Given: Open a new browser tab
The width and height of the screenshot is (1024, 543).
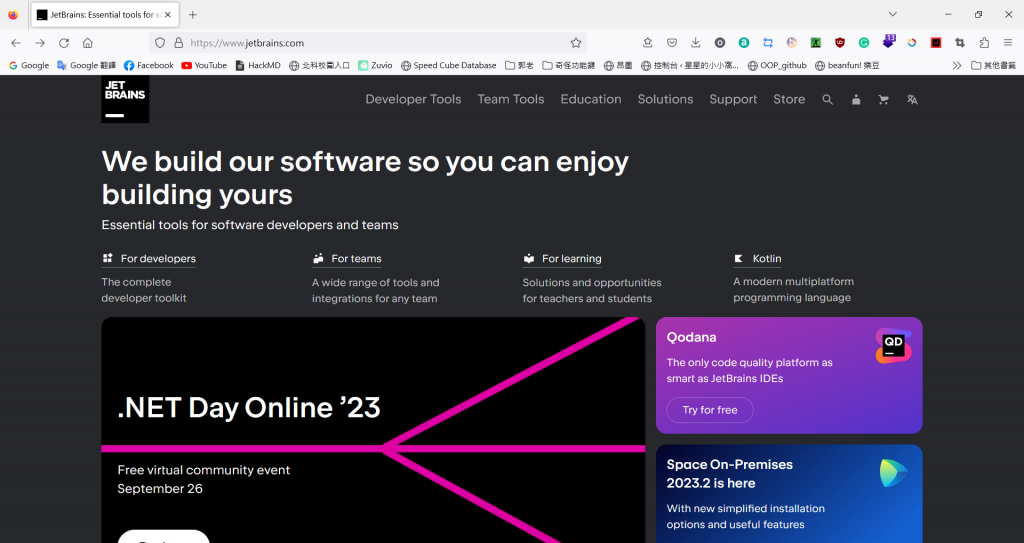Looking at the screenshot, I should (193, 14).
